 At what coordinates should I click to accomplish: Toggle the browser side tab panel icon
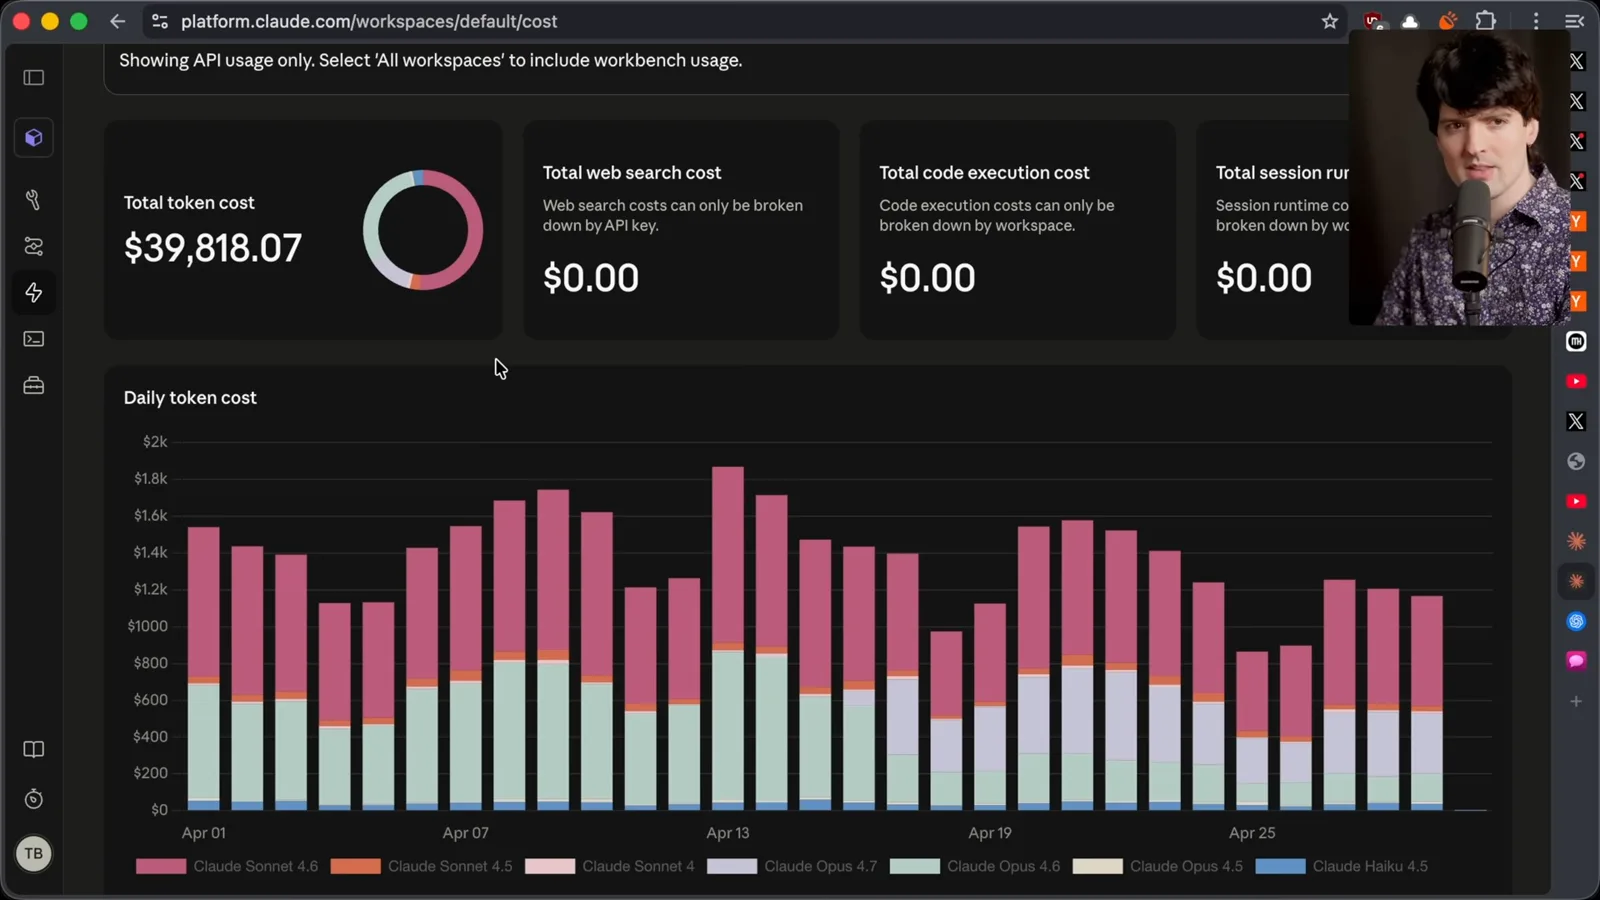coord(1575,21)
